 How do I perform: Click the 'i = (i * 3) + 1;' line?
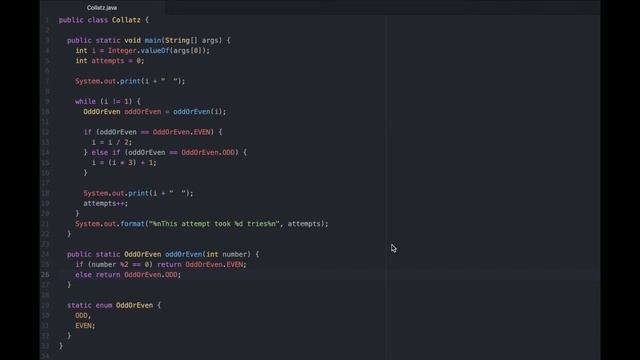(124, 162)
